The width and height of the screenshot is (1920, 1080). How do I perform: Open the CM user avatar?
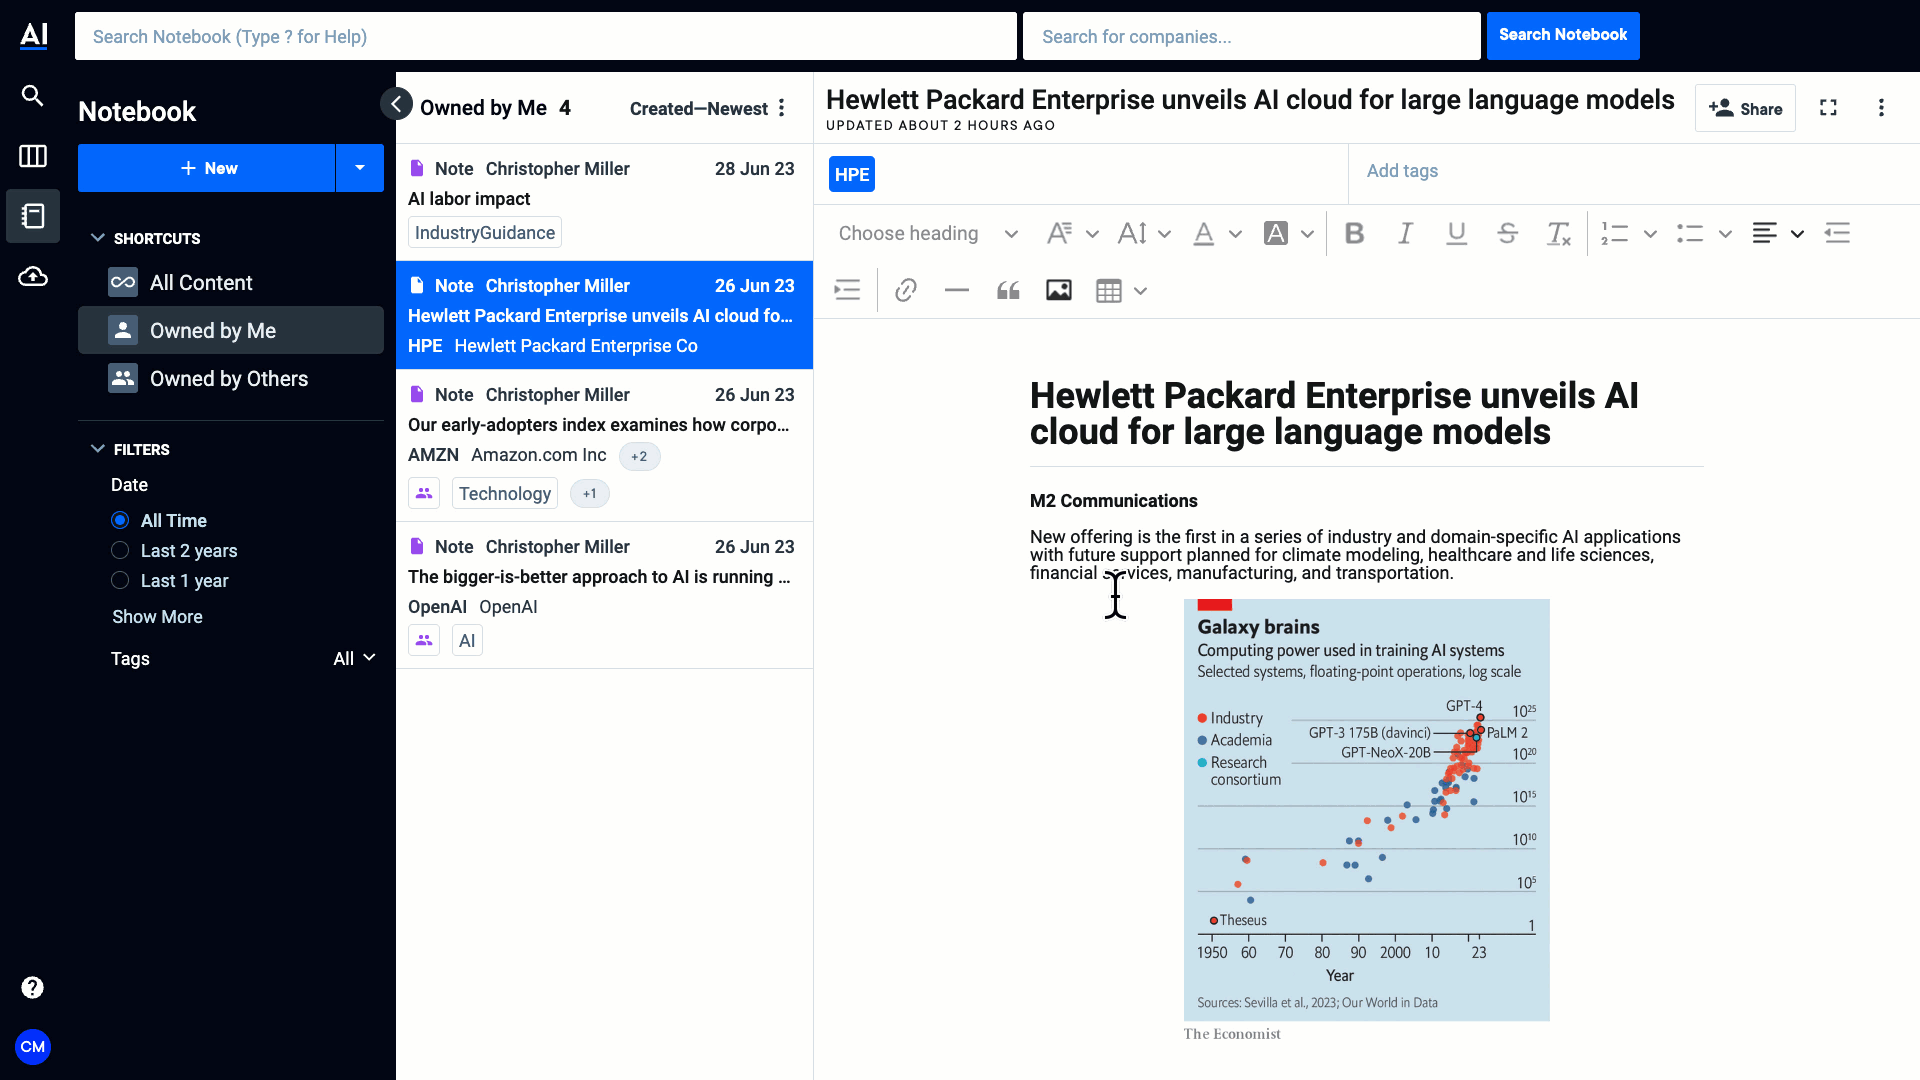32,1047
